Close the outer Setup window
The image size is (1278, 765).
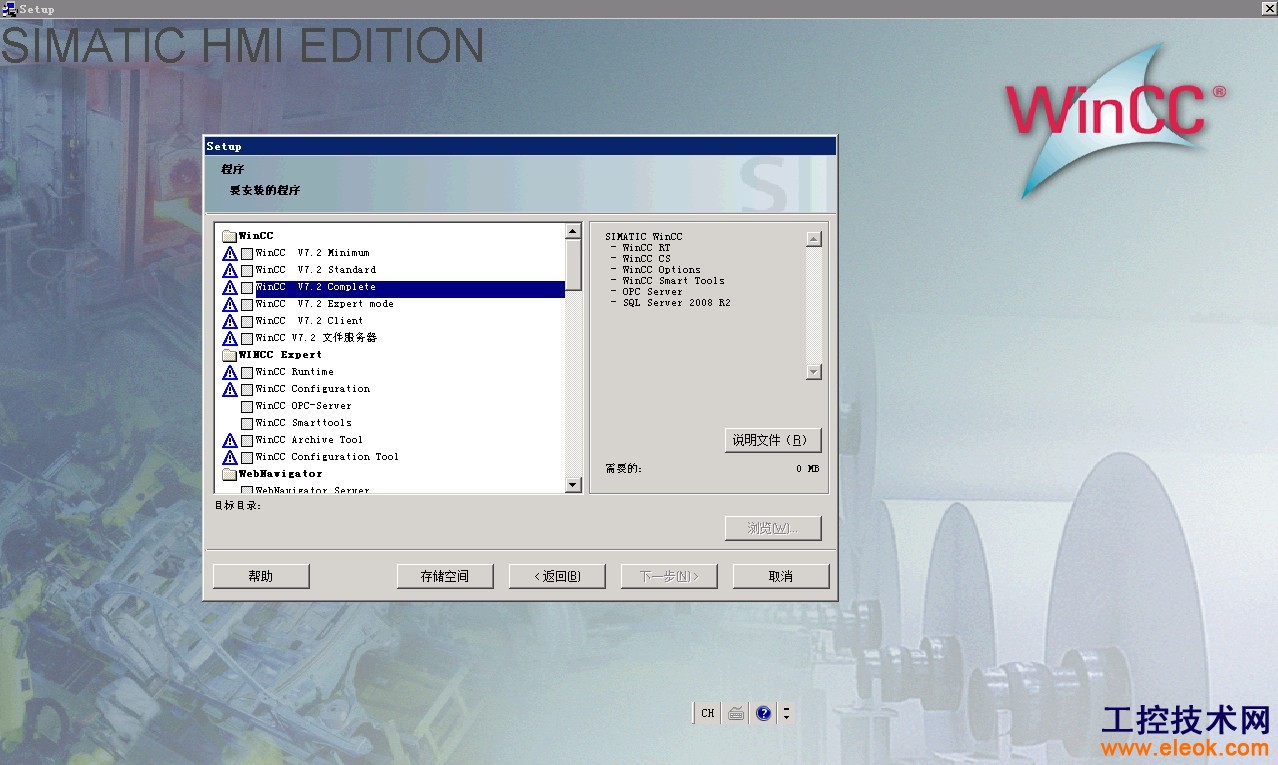tap(1268, 9)
